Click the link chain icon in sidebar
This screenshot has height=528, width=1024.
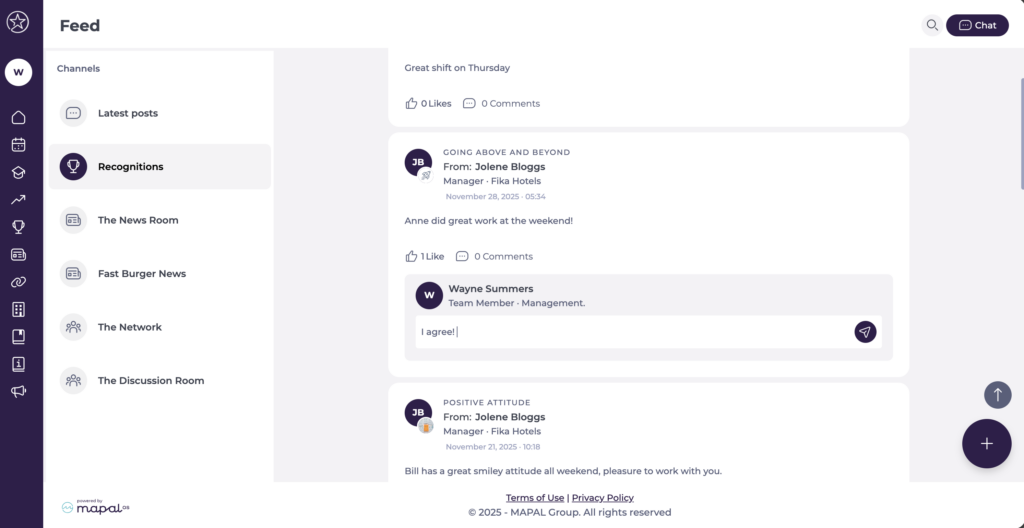(18, 282)
